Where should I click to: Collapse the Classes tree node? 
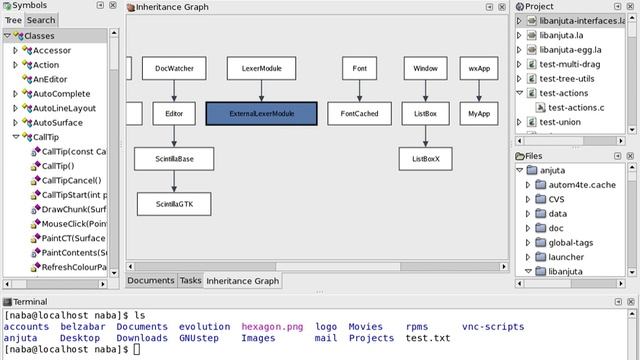[x=7, y=36]
